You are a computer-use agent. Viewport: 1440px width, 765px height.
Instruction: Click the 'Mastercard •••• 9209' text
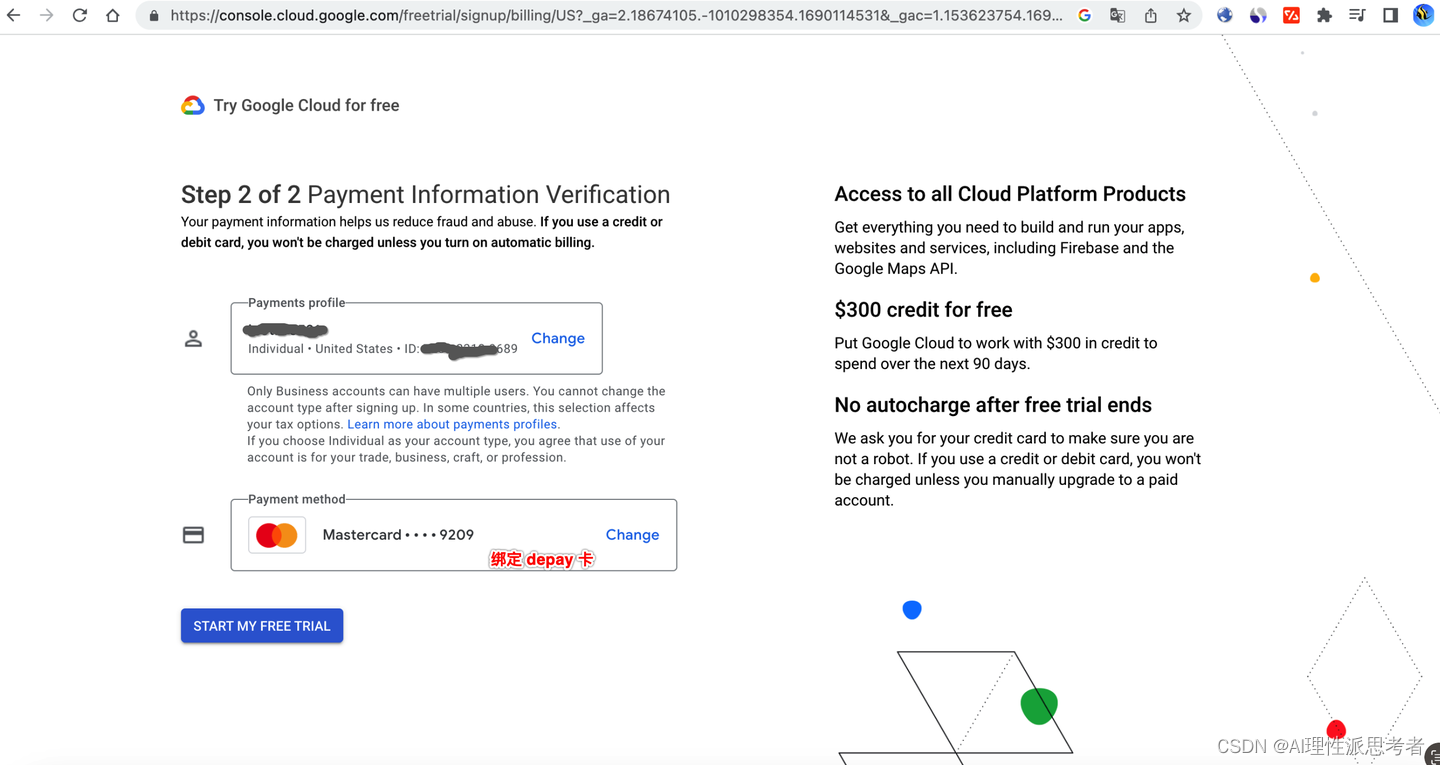pyautogui.click(x=398, y=535)
